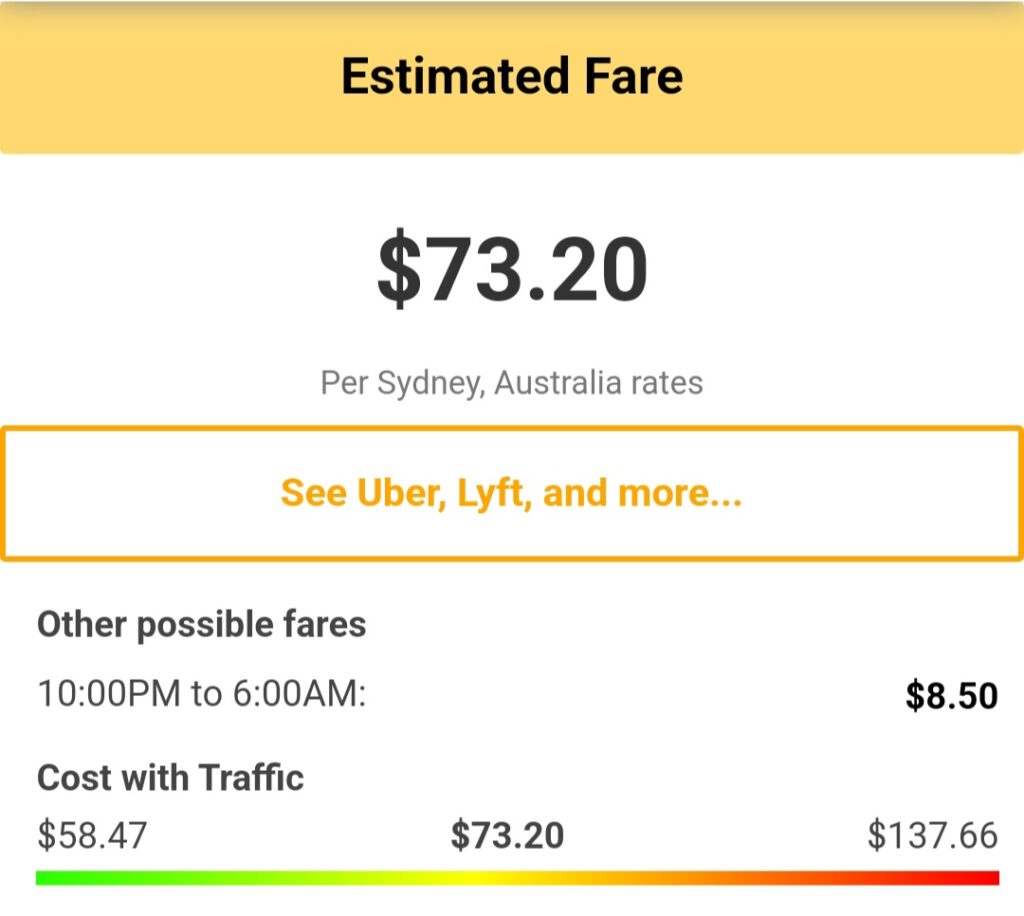Tap the Estimated Fare header title

[x=511, y=76]
